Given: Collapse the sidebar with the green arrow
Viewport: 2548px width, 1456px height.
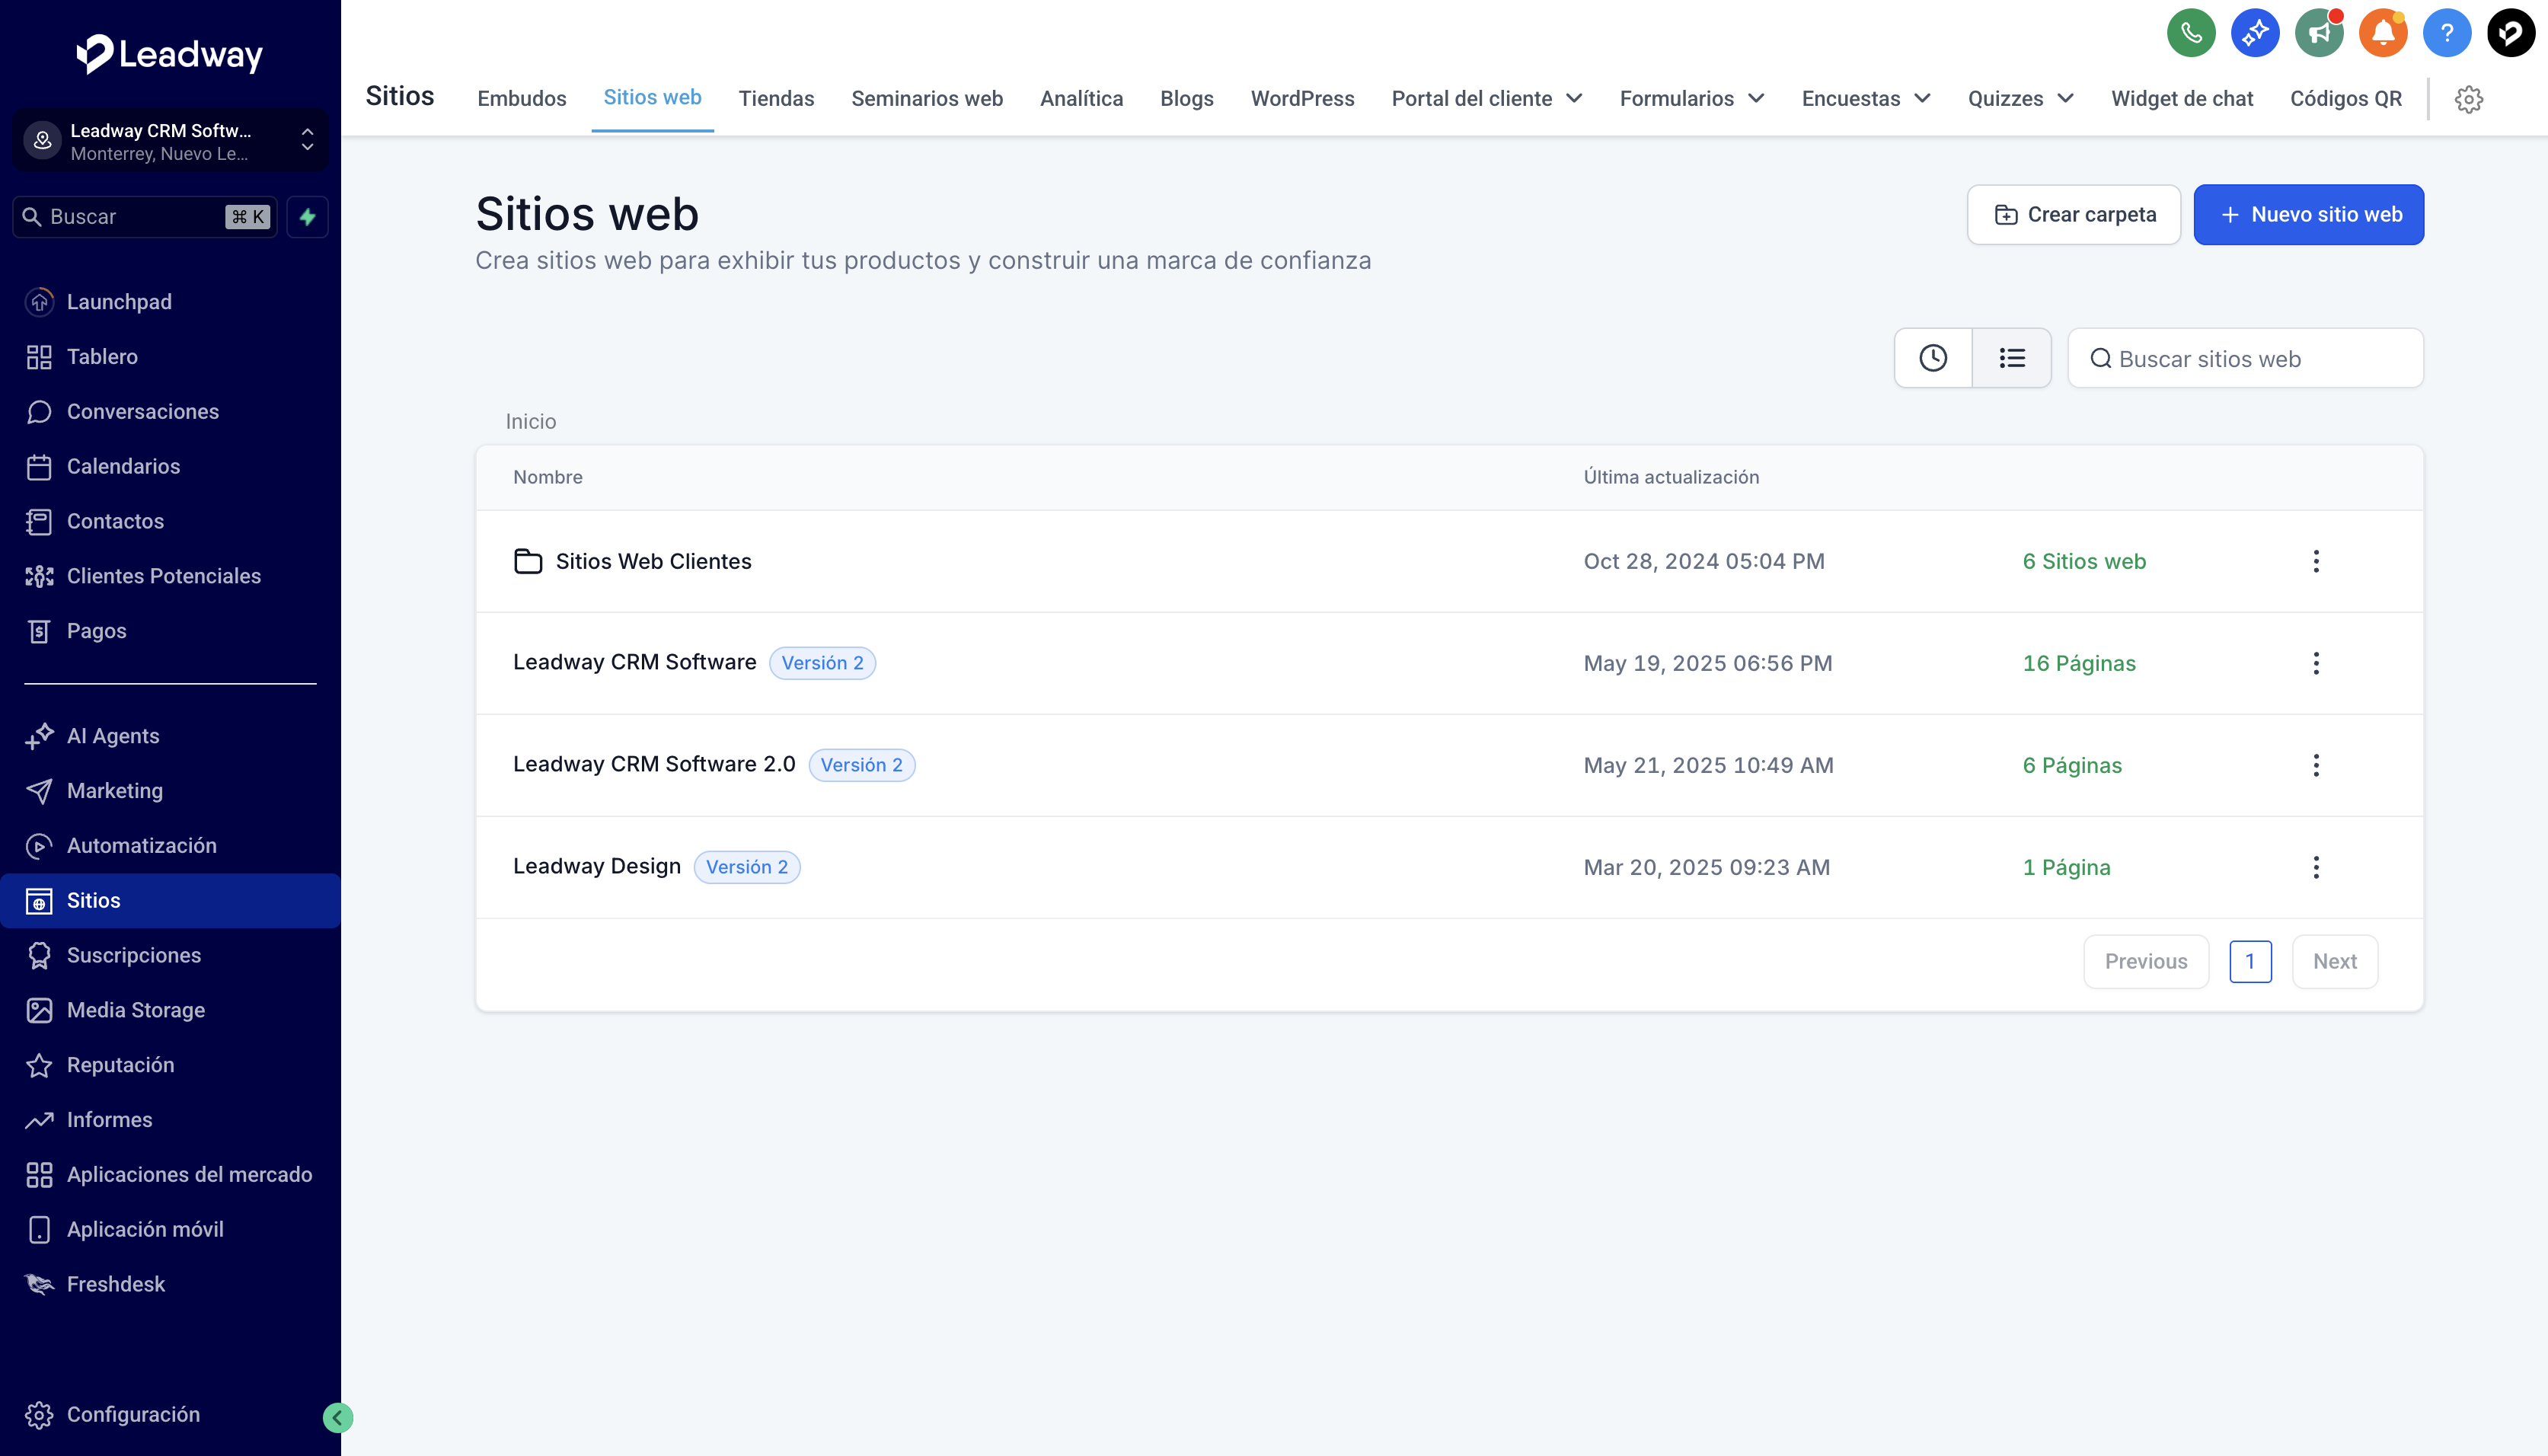Looking at the screenshot, I should [x=338, y=1417].
